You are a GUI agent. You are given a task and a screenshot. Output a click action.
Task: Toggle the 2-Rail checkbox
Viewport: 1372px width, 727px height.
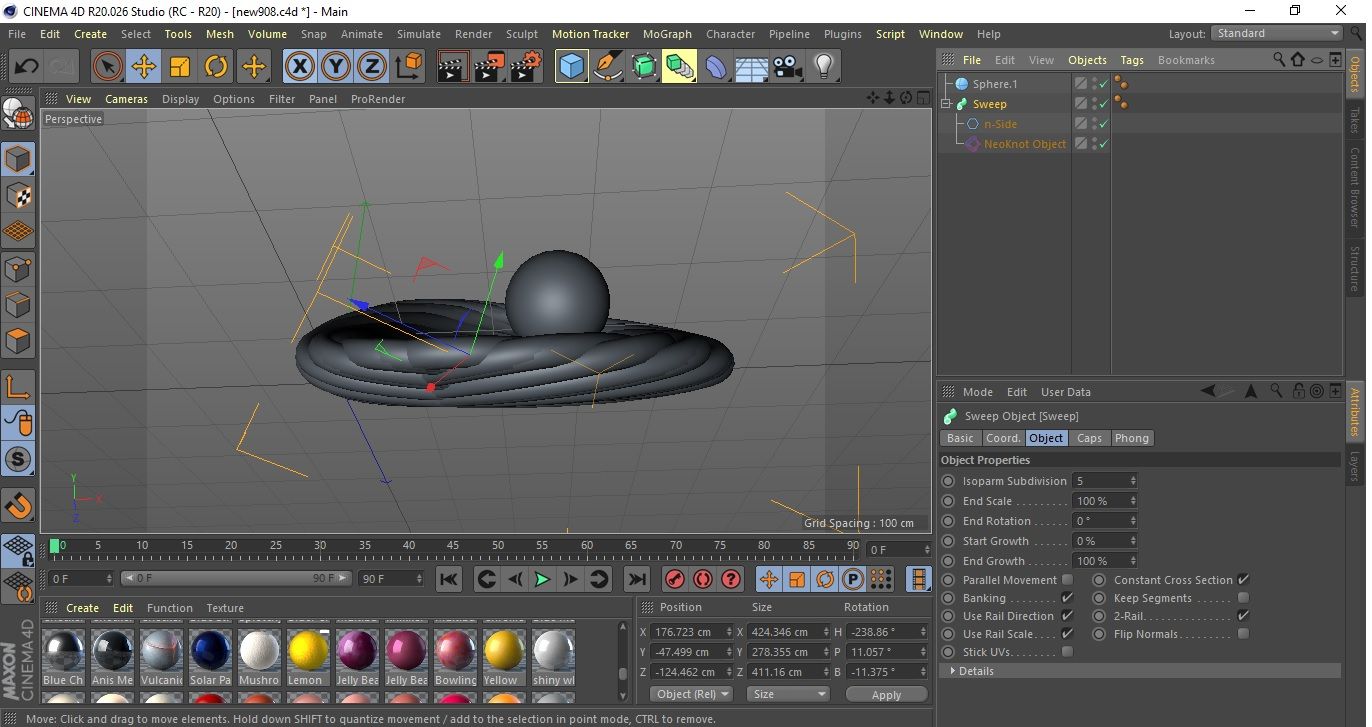pyautogui.click(x=1243, y=616)
